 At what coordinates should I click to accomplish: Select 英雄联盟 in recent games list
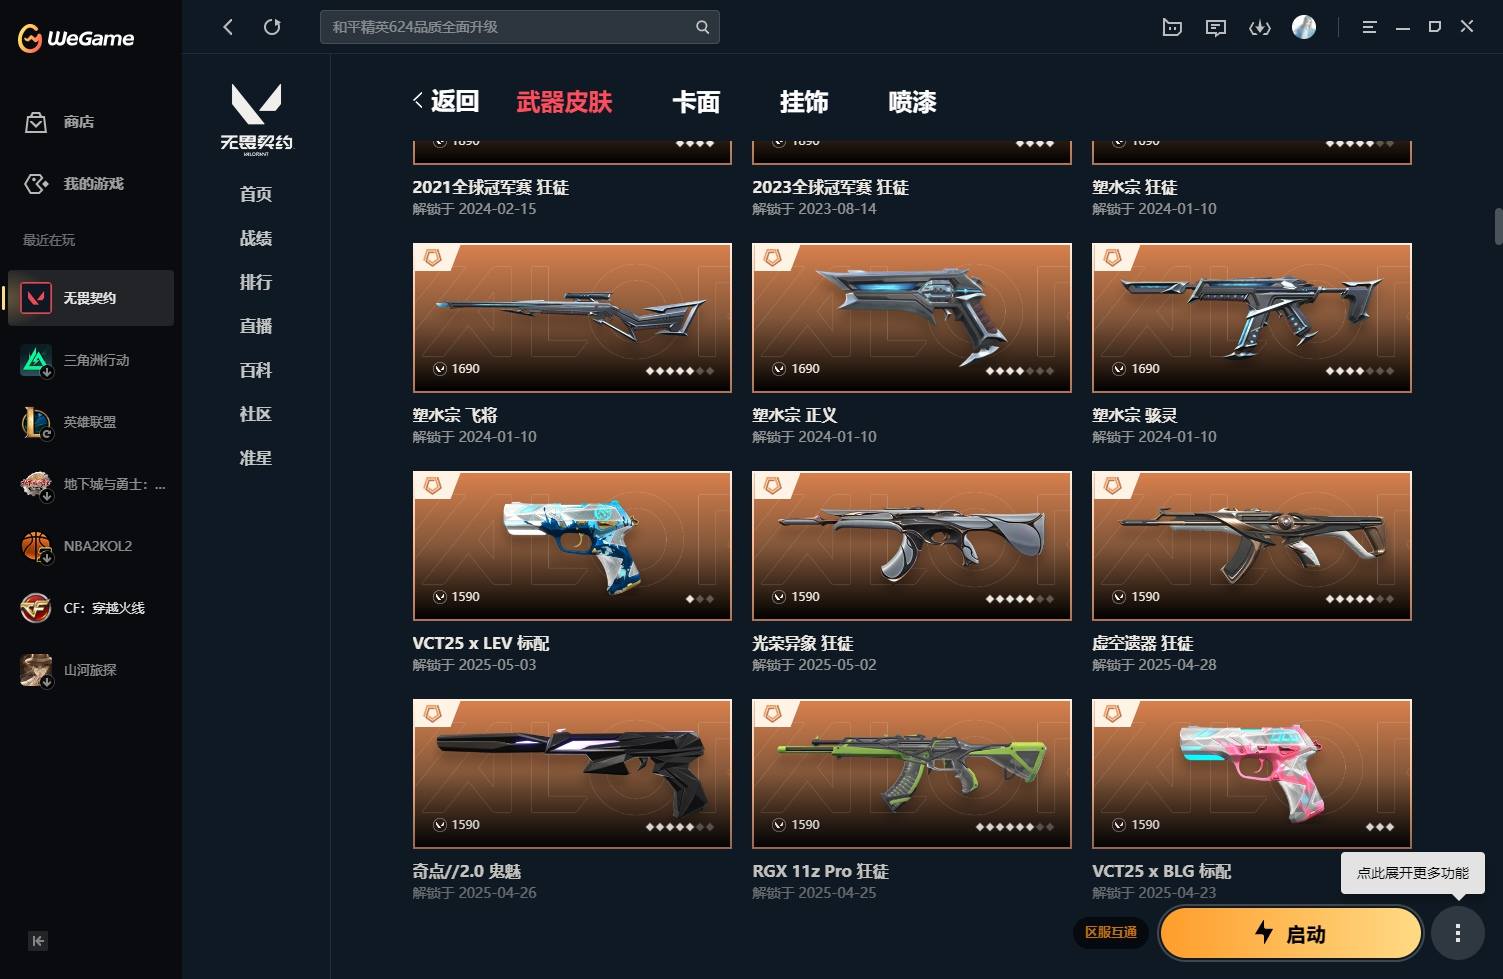click(90, 422)
